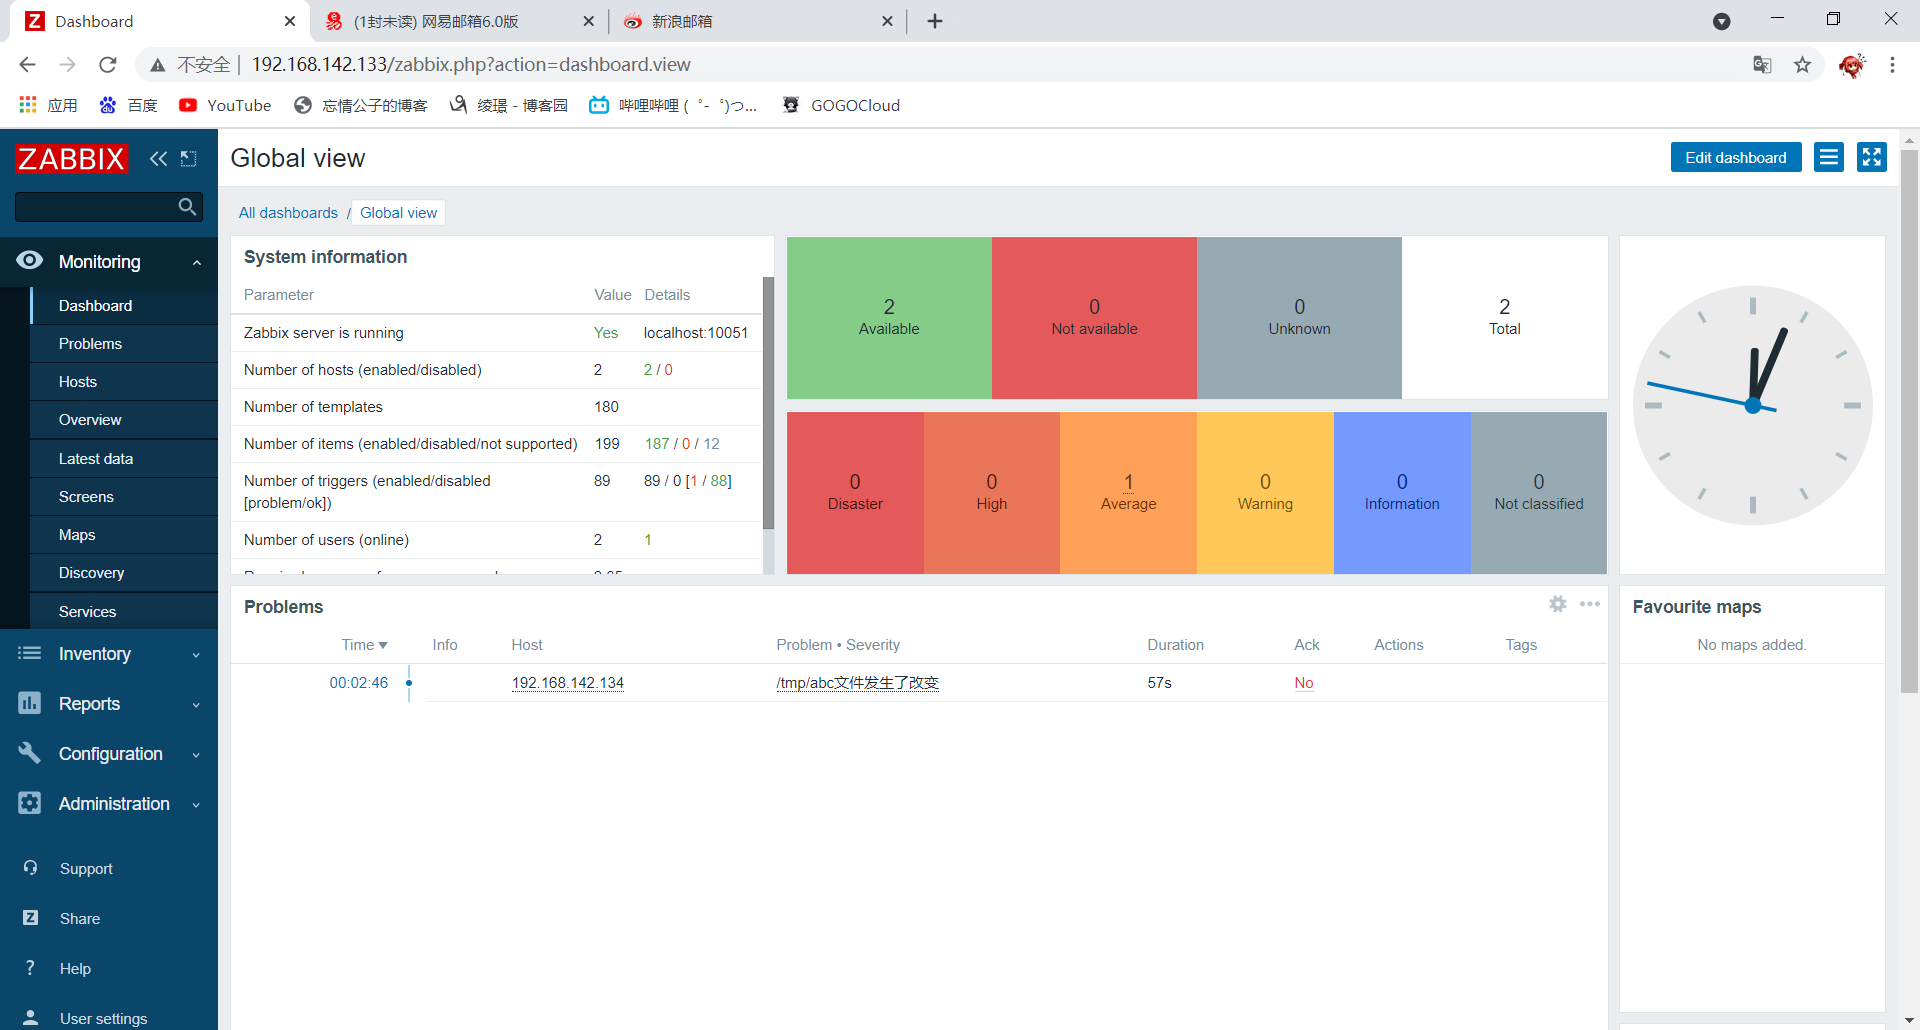Screen dimensions: 1920x1030
Task: Click the Configuration wrench icon
Action: [30, 753]
